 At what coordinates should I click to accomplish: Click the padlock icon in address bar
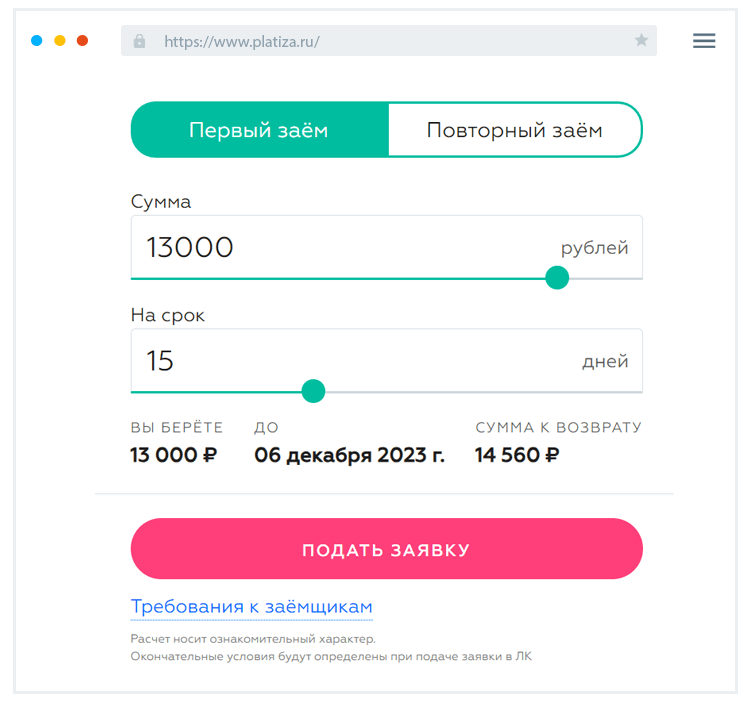tap(139, 41)
